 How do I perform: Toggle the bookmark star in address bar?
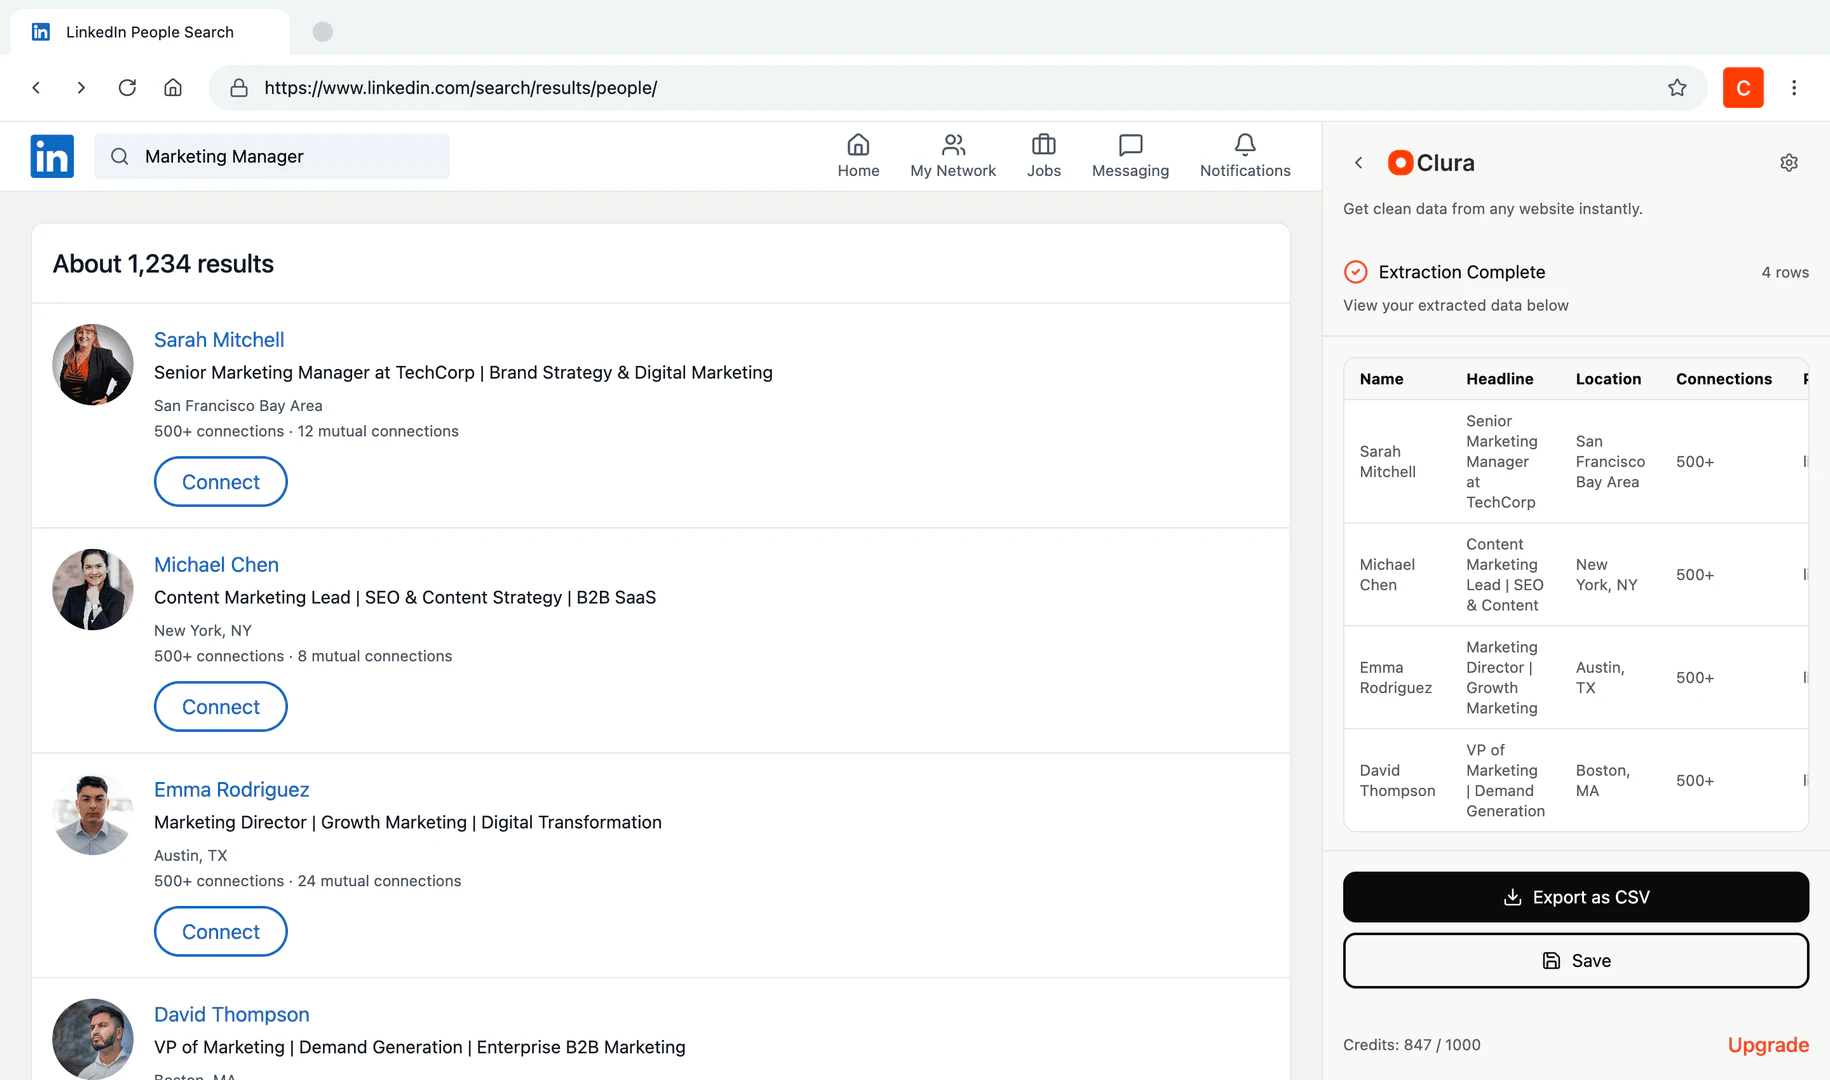click(x=1677, y=87)
